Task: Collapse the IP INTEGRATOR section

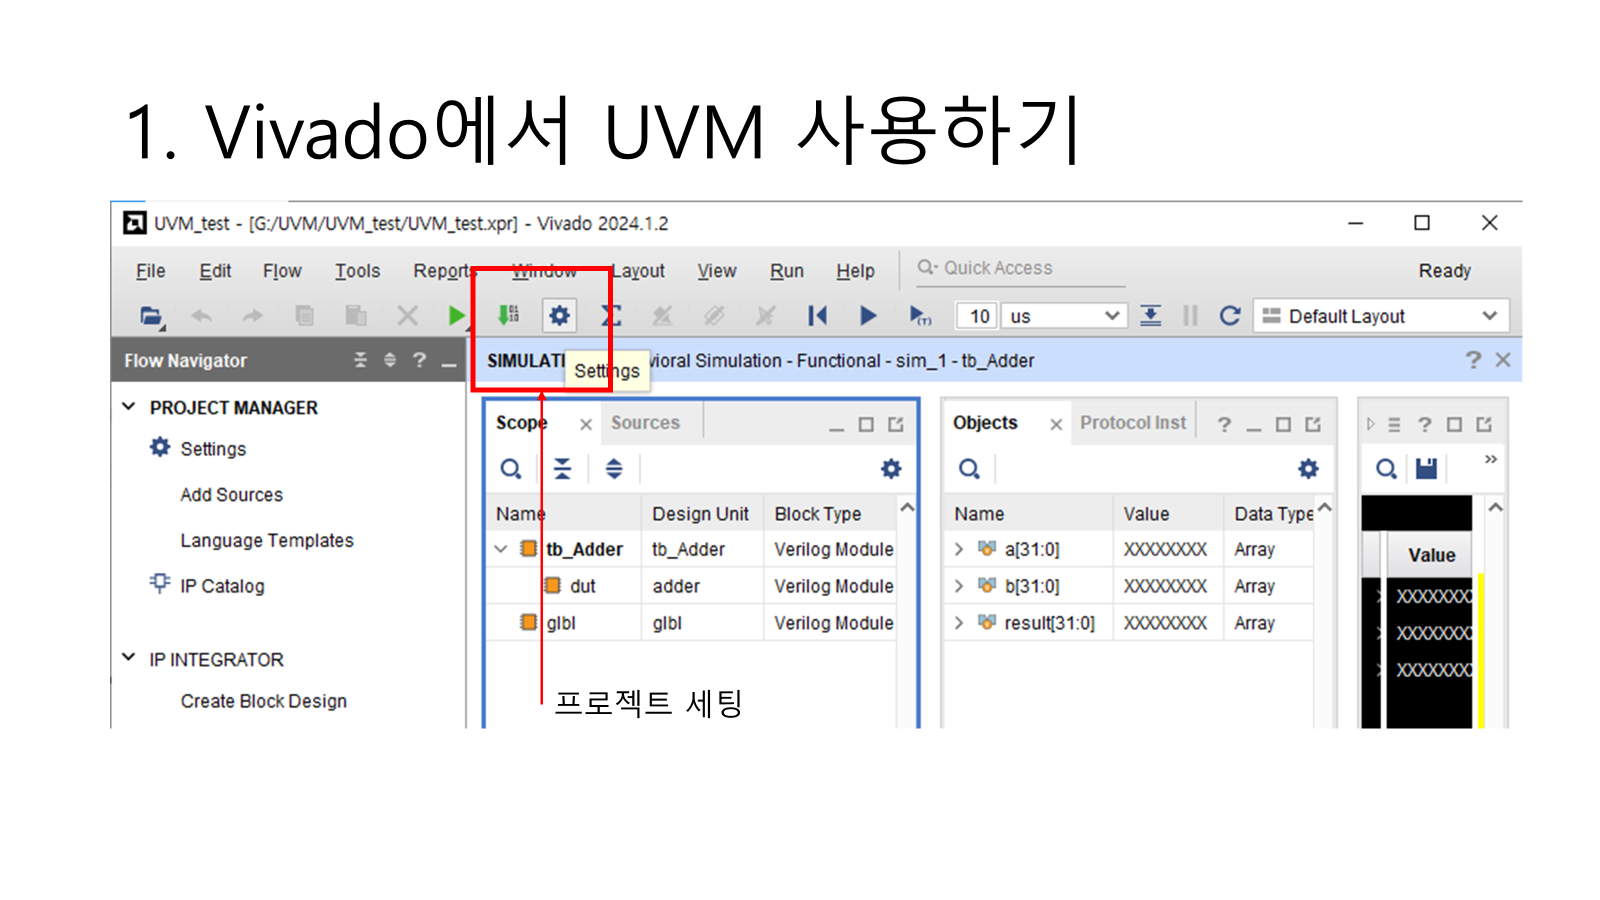Action: click(x=129, y=658)
